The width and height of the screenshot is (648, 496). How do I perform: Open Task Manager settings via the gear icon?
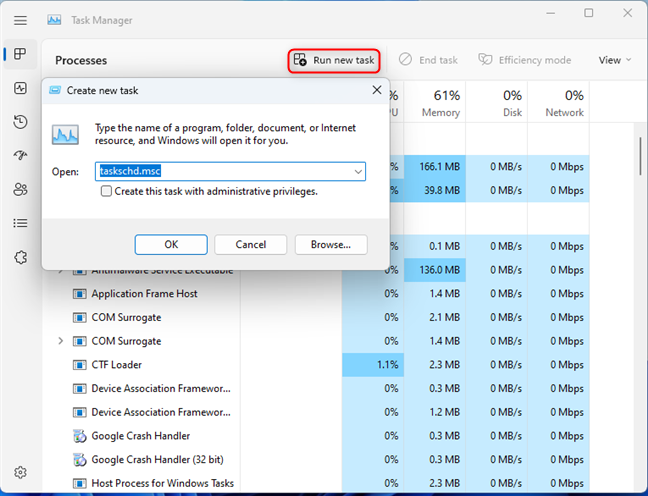click(x=20, y=472)
